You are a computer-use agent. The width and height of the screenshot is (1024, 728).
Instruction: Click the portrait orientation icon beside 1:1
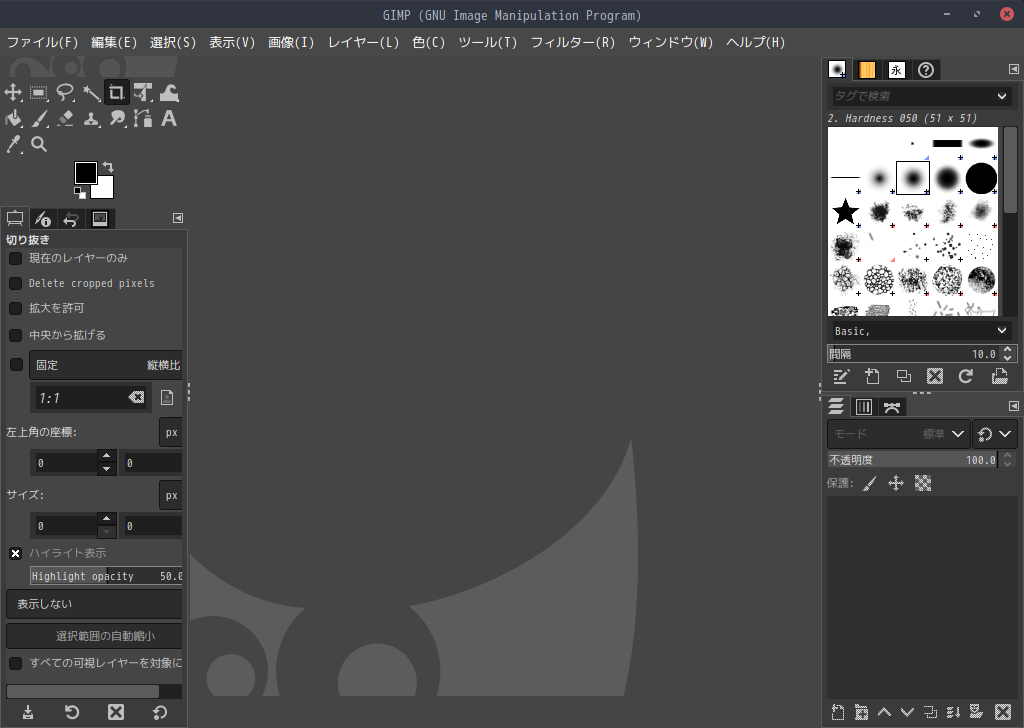(x=167, y=398)
